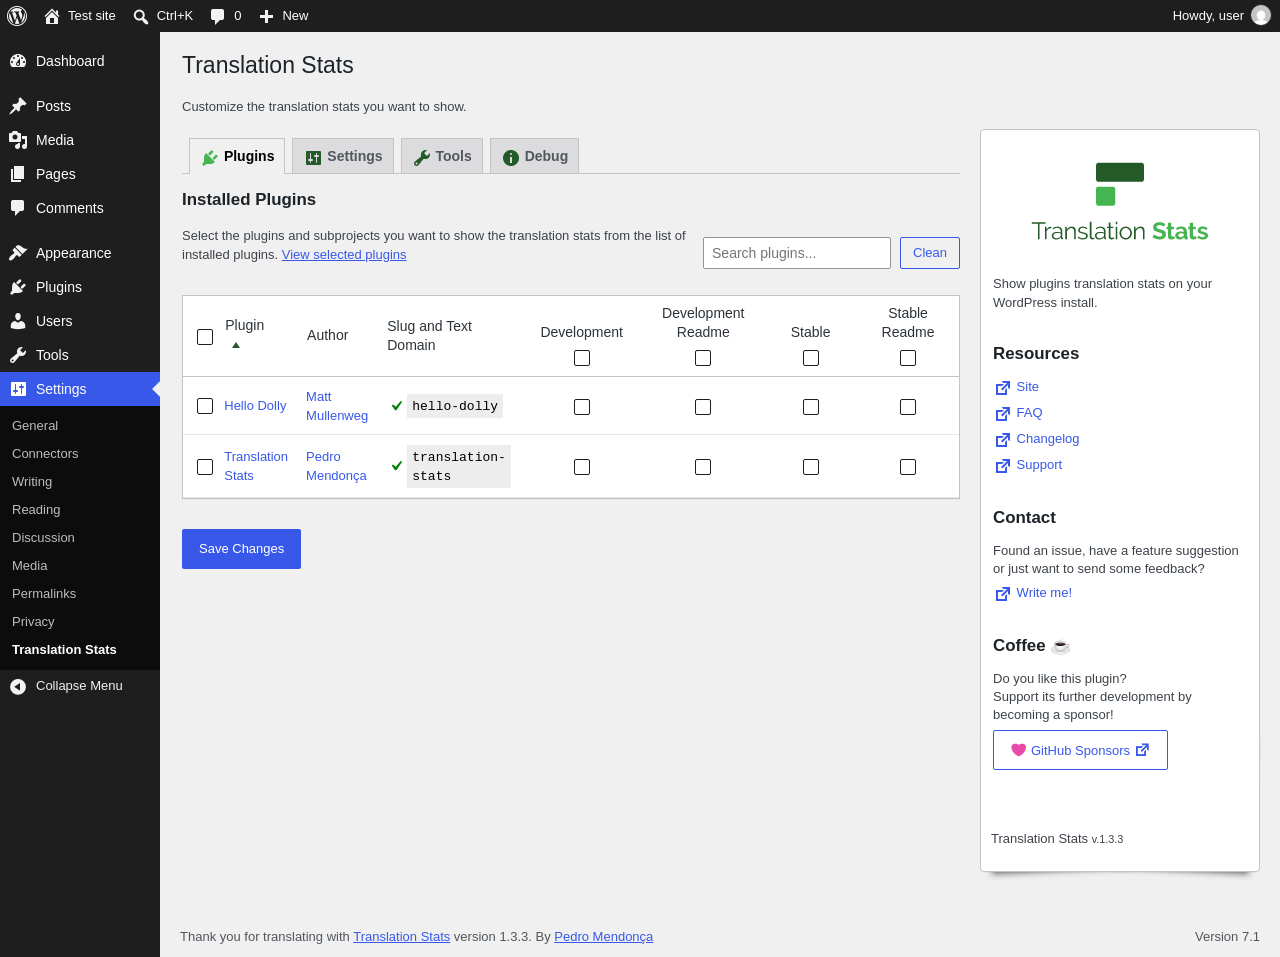The width and height of the screenshot is (1280, 957).
Task: Click the Dashboard gauge icon in sidebar
Action: pos(18,61)
